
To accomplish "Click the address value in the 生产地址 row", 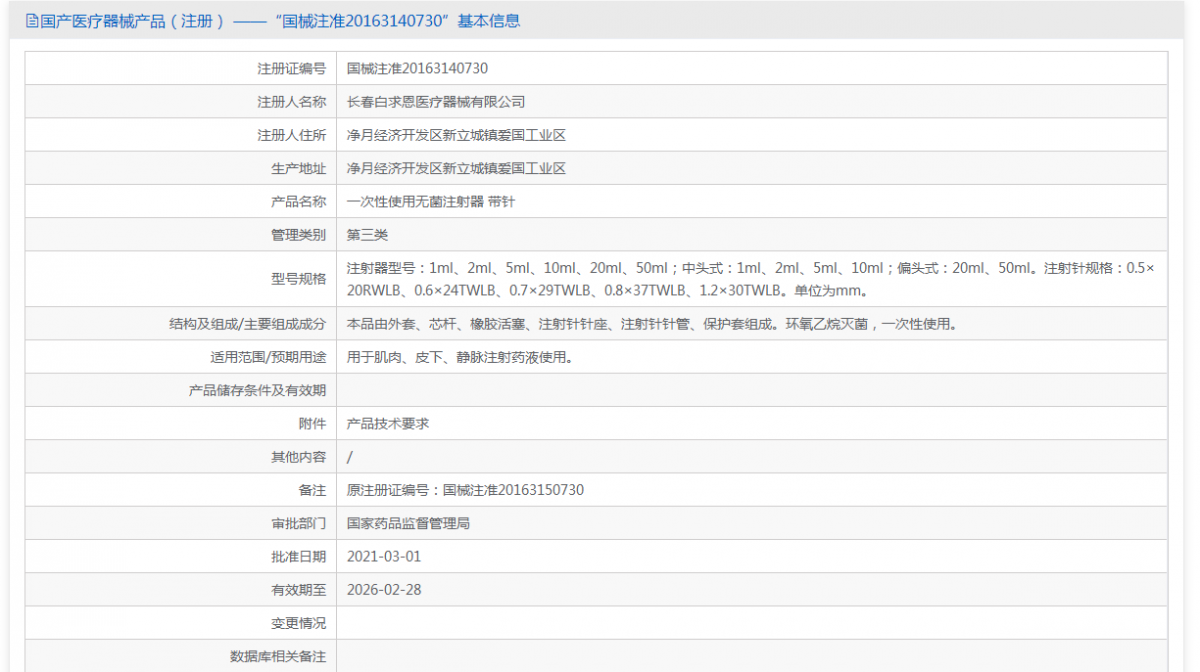I will (456, 168).
